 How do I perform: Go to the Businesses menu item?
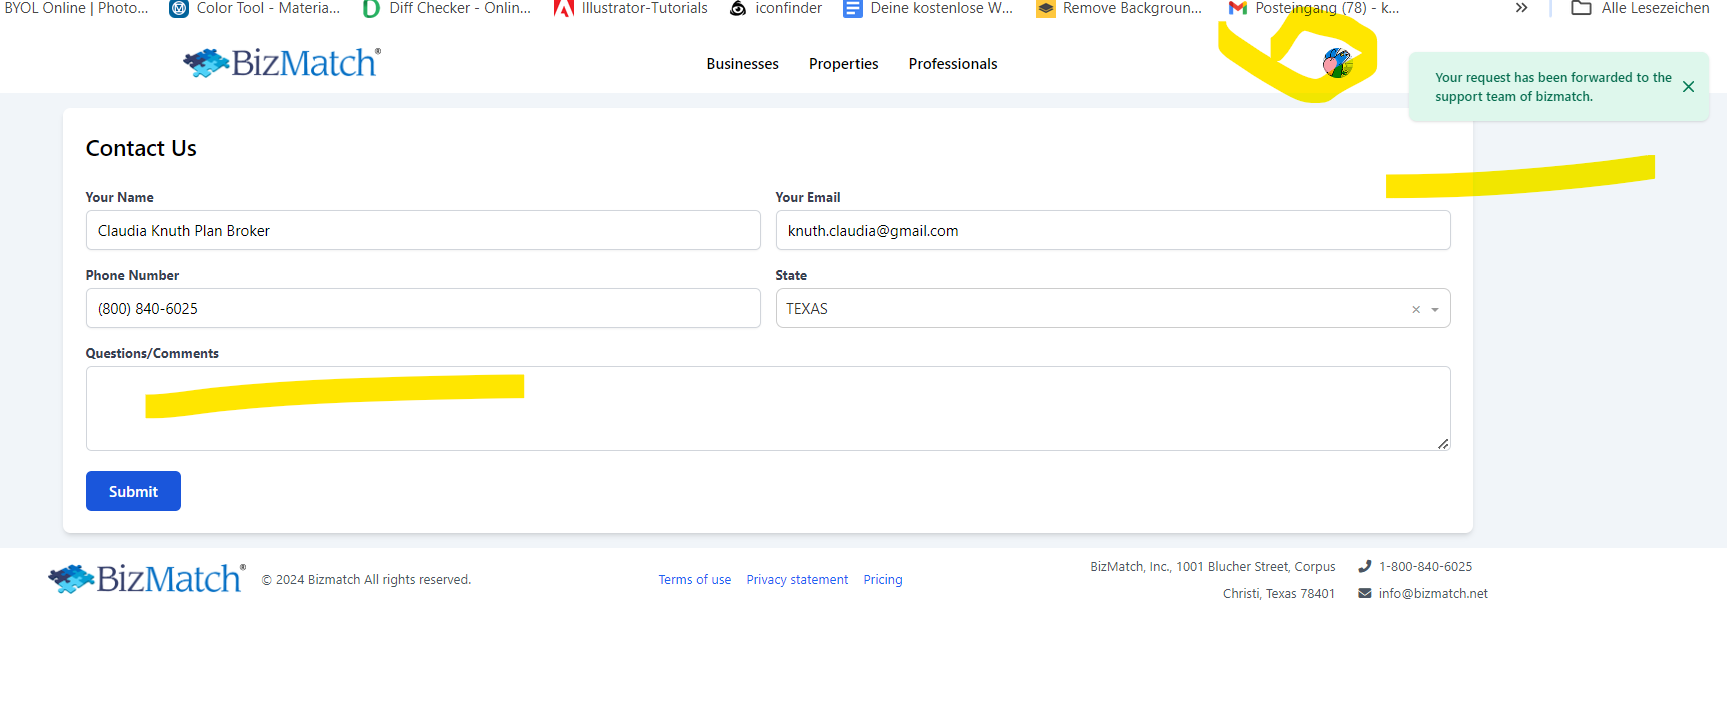(x=742, y=64)
